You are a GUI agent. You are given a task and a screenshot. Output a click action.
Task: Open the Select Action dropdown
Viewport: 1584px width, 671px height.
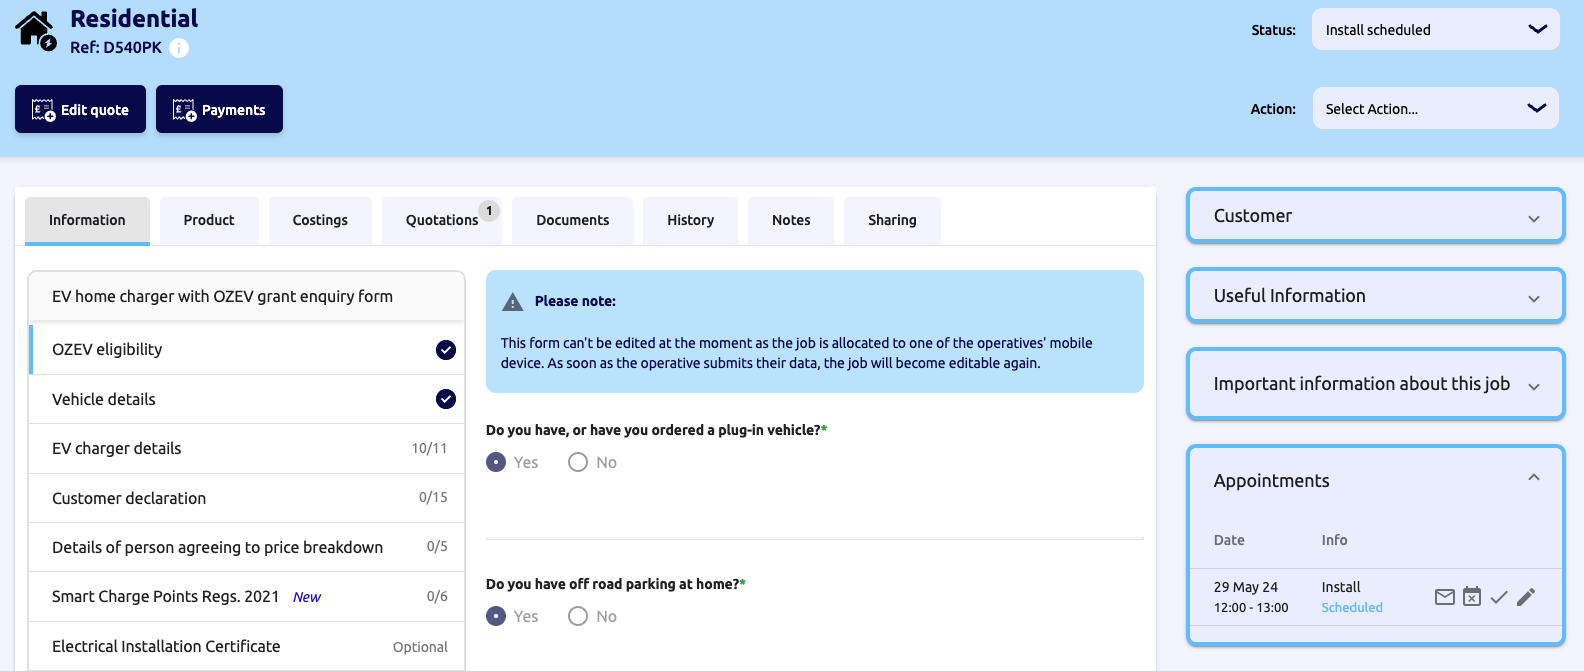click(x=1435, y=109)
